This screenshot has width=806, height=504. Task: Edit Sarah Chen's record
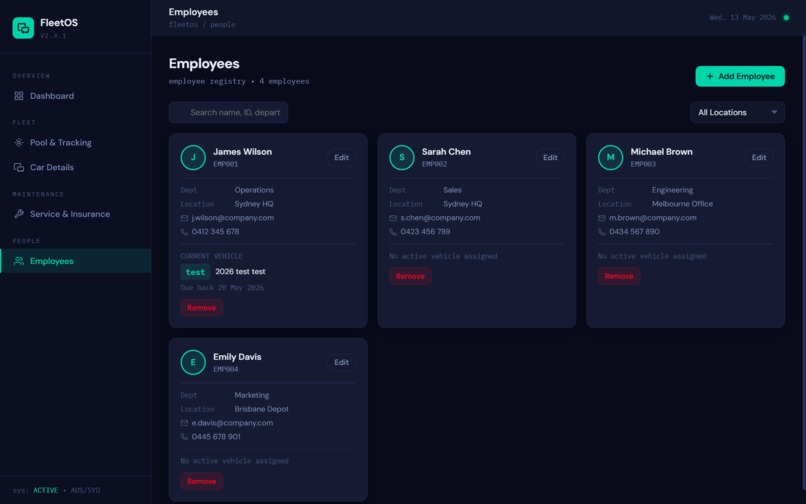point(550,157)
